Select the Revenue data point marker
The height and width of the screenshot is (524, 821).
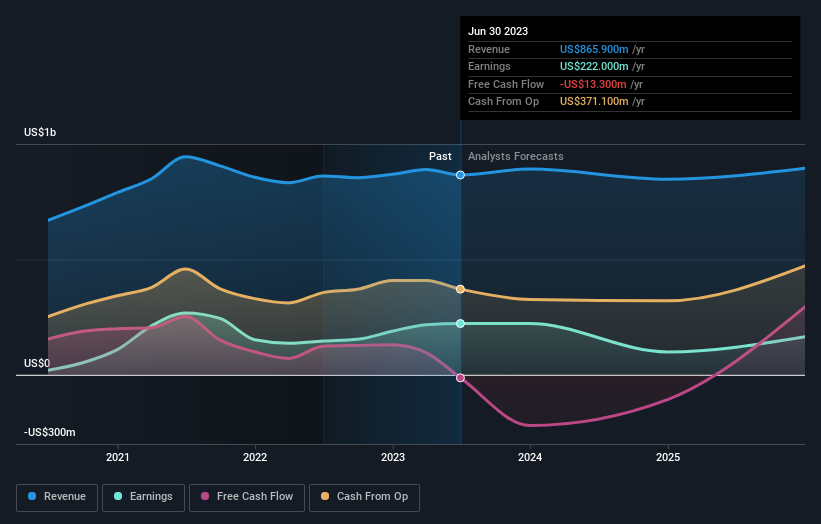[460, 175]
